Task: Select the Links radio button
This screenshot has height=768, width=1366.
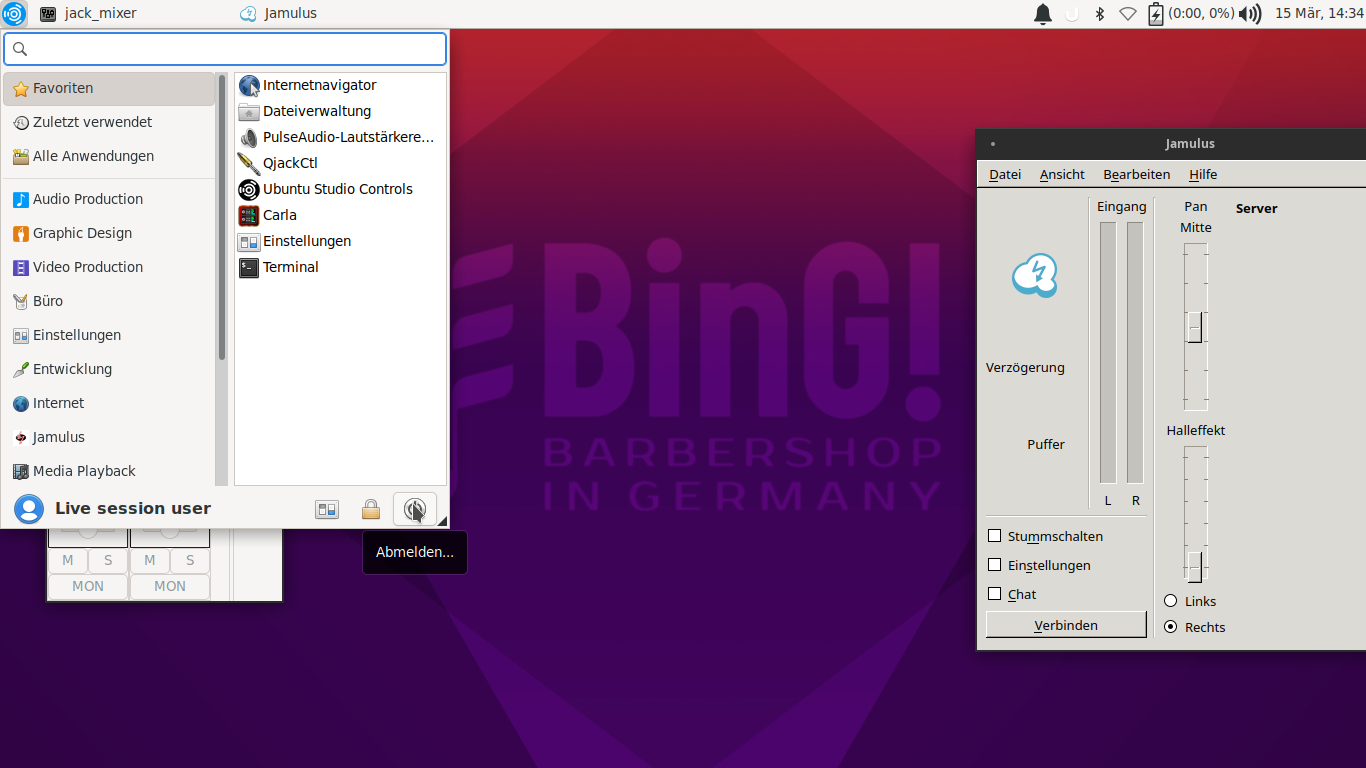Action: tap(1171, 601)
